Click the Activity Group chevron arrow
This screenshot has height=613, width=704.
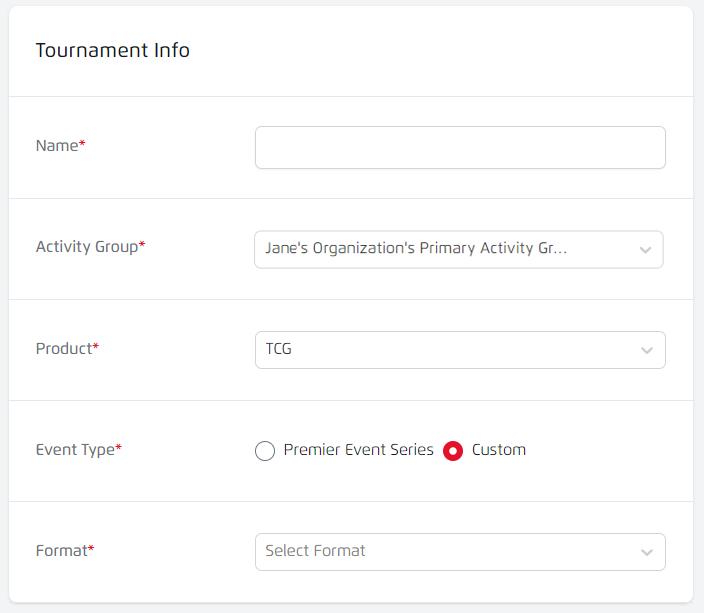(645, 250)
